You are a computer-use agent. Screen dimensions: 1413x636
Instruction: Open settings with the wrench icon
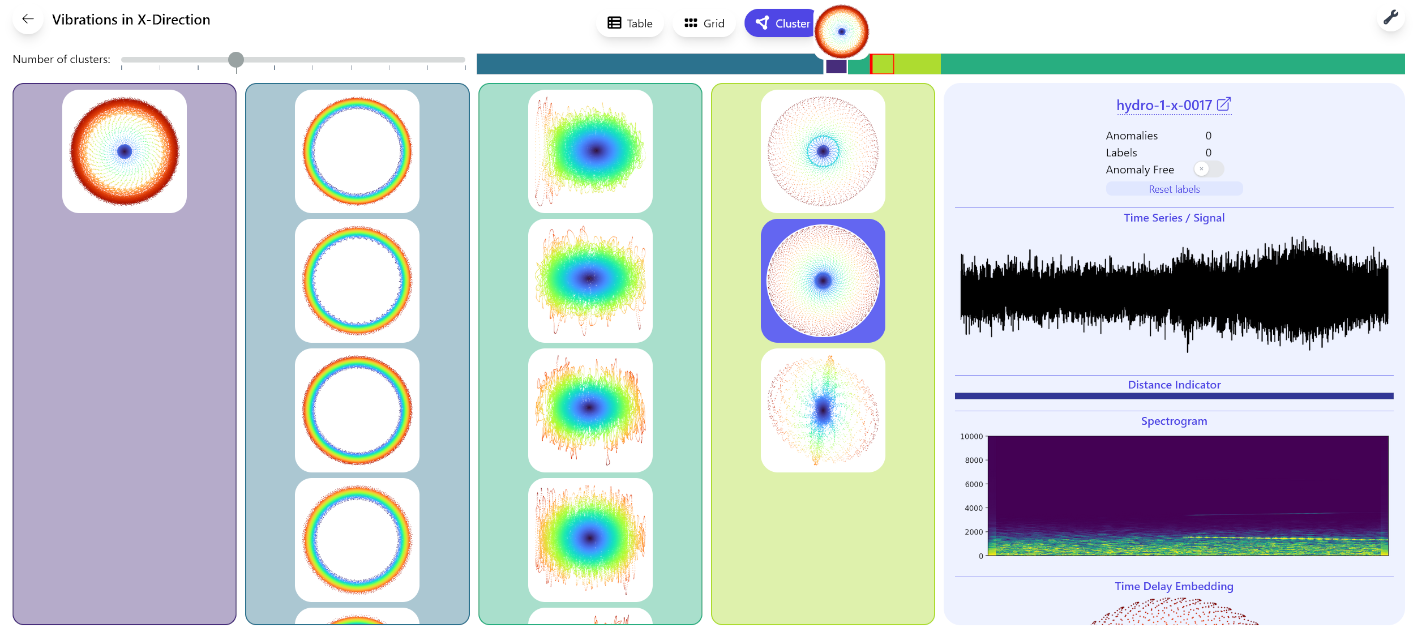[x=1391, y=18]
